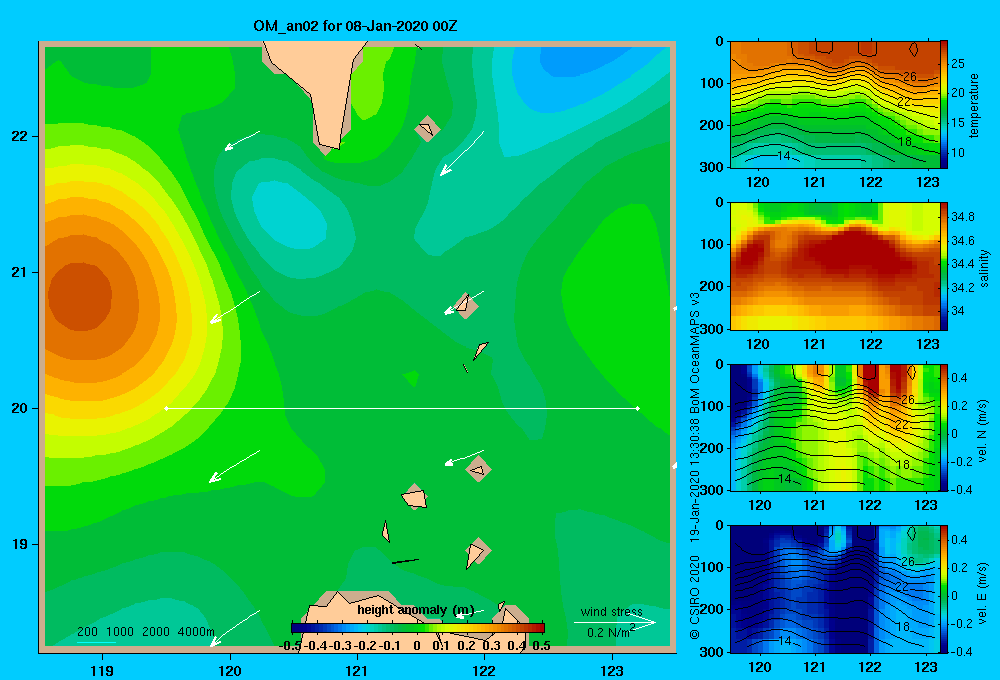Click the vel. N color scale bar

[944, 427]
